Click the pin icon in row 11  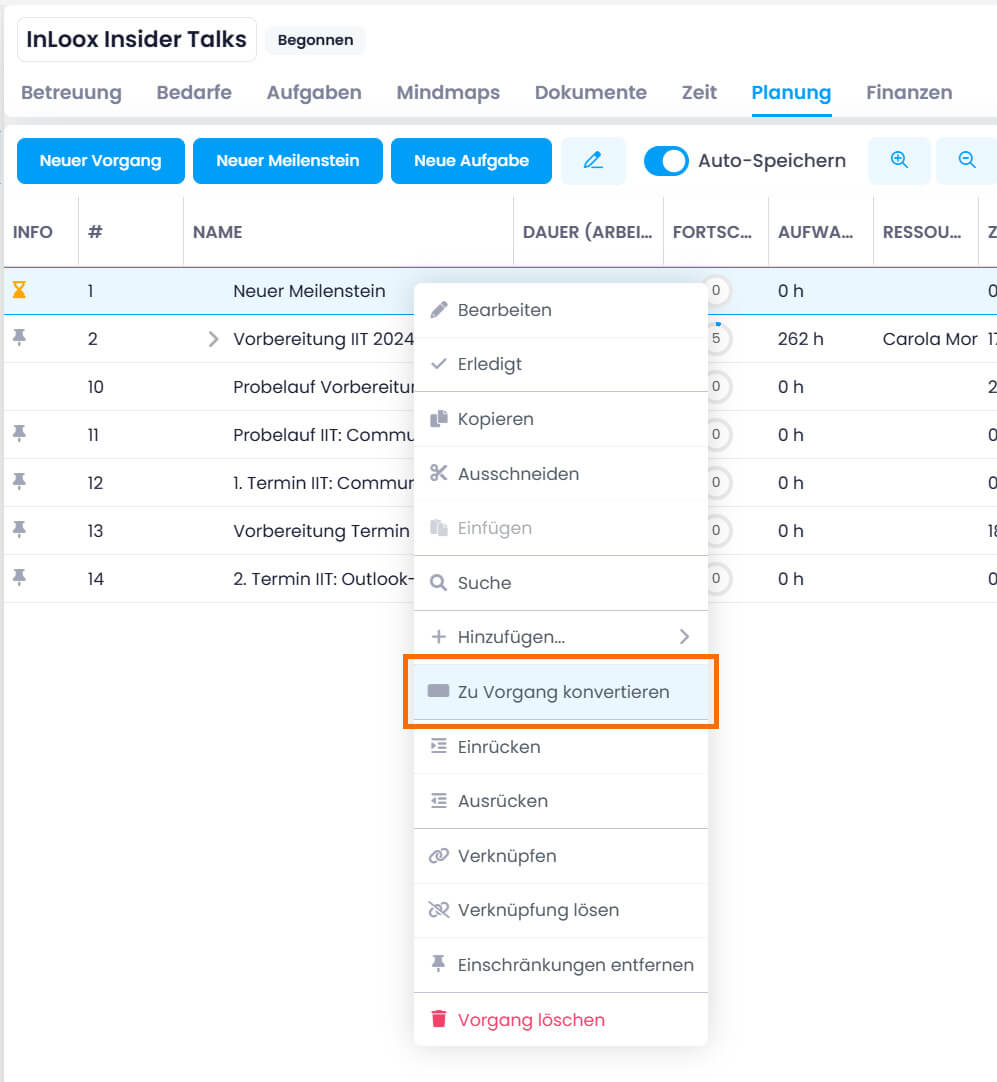19,433
